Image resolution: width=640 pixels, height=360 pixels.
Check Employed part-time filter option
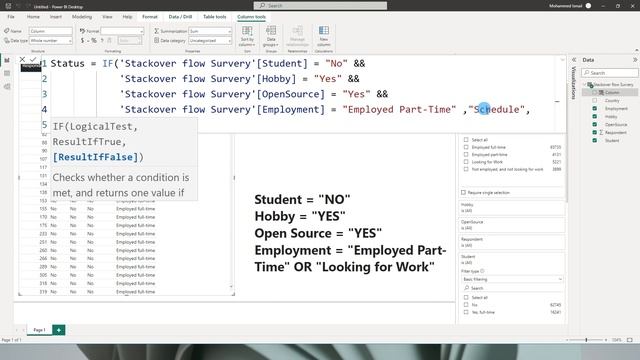pyautogui.click(x=466, y=155)
